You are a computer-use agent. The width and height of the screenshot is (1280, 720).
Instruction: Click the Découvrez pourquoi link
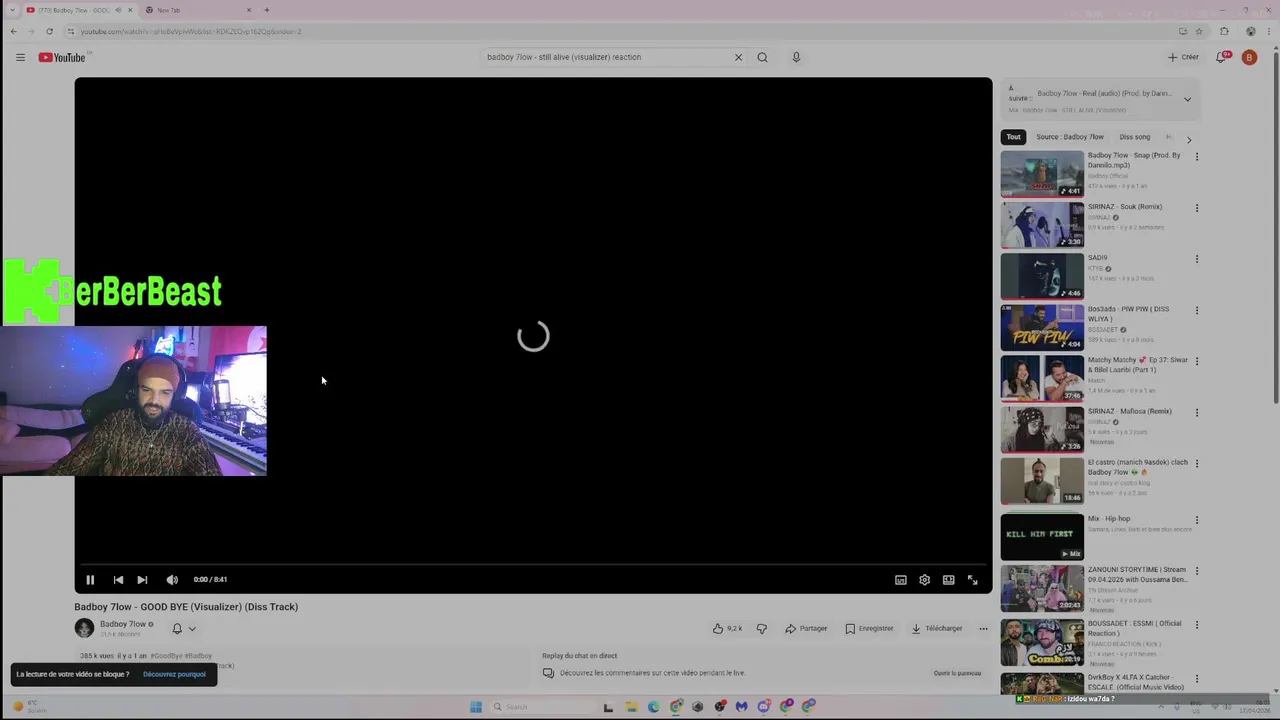tap(174, 674)
